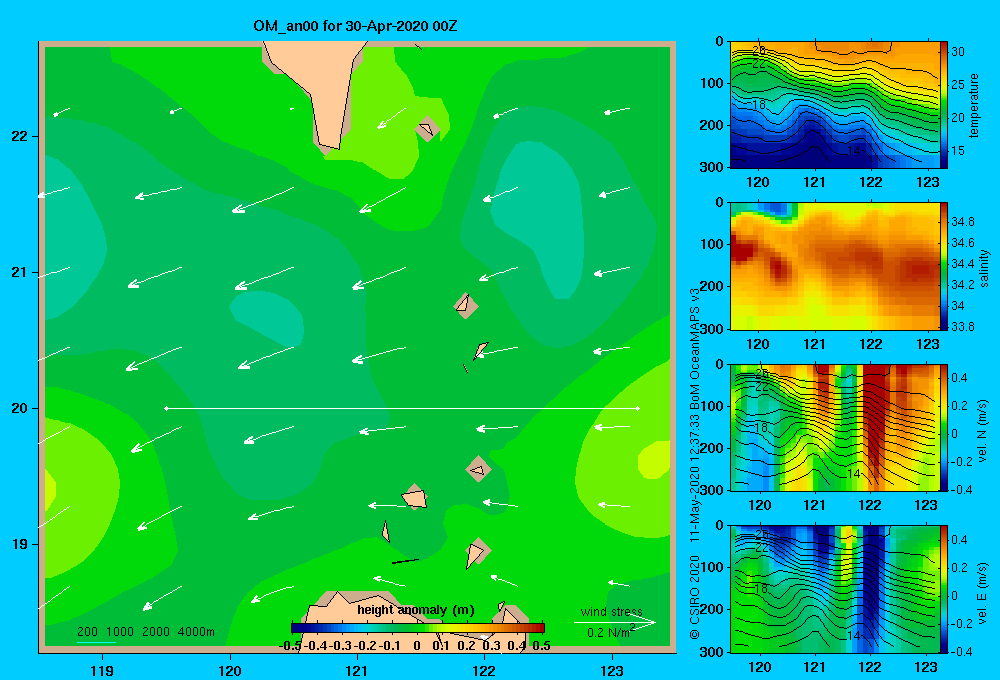Click the title "OM_an00 for 30-Apr-2020 00Z"
1000x680 pixels.
tap(355, 26)
